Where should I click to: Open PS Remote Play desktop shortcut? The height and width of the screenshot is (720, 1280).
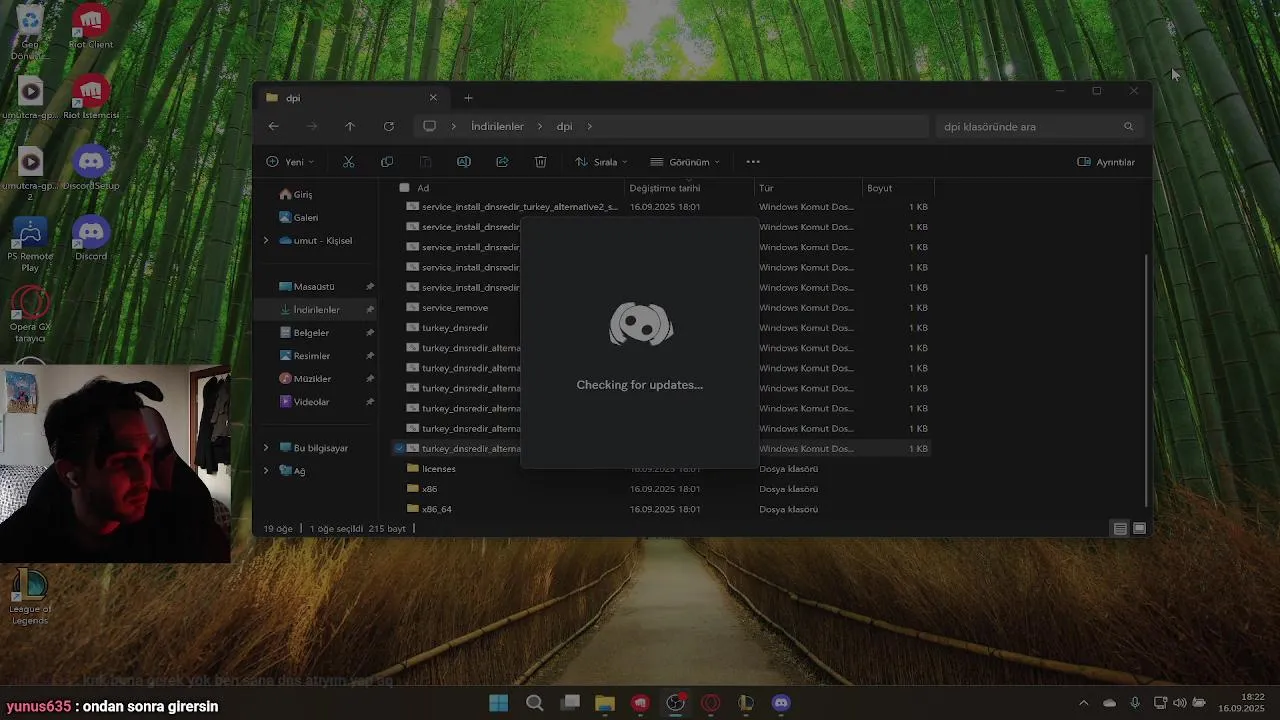(30, 244)
